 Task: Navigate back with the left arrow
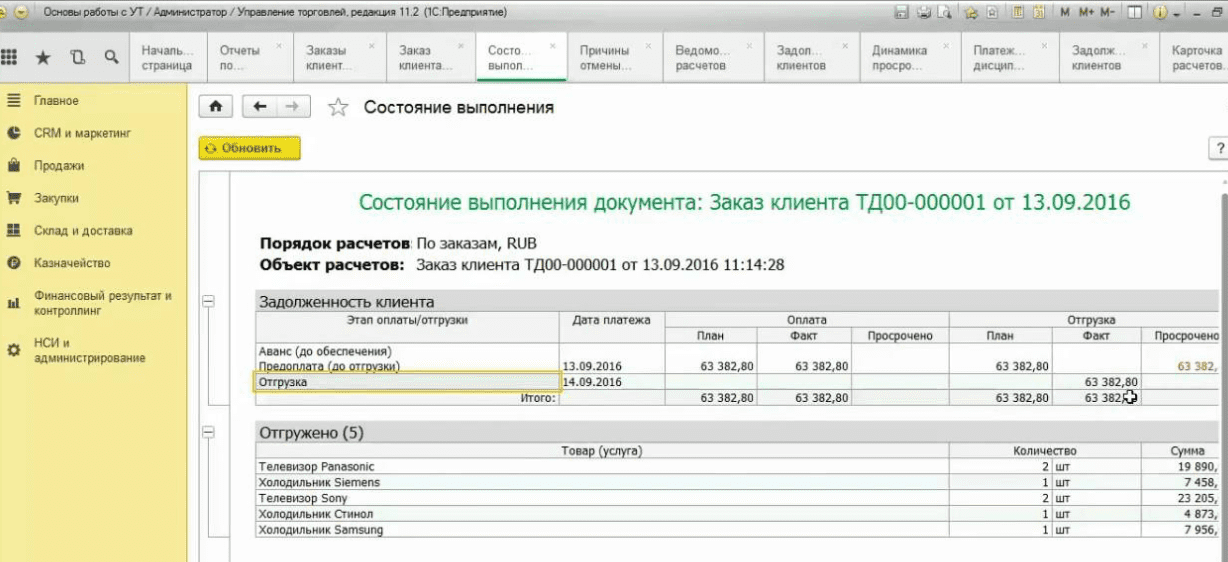tap(260, 107)
